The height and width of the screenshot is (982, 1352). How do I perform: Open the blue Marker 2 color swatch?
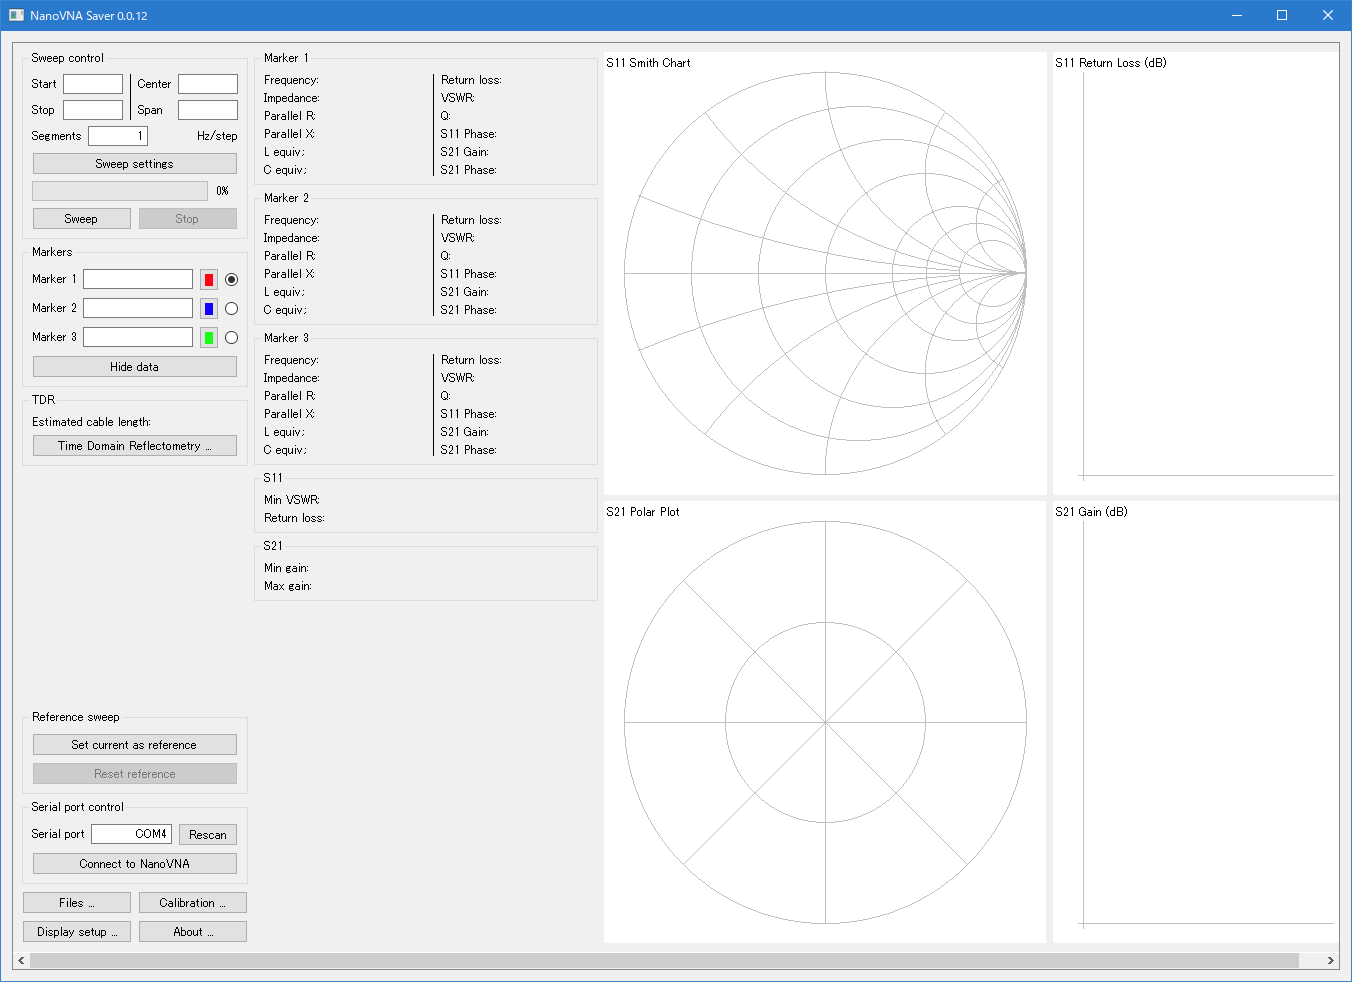tap(209, 309)
